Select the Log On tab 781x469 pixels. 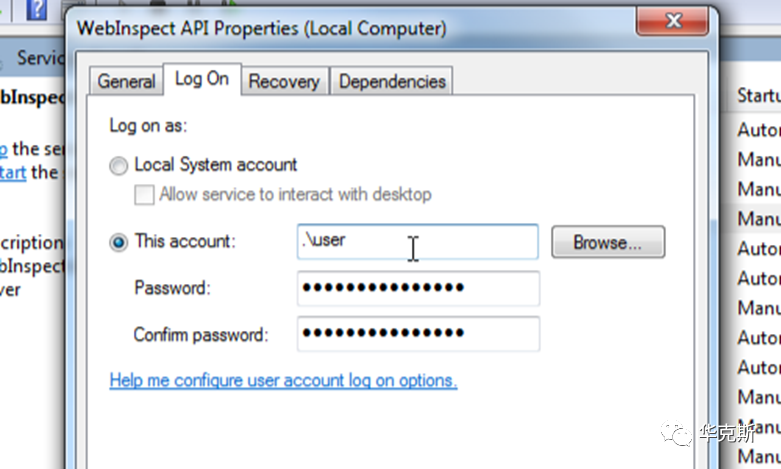(201, 79)
